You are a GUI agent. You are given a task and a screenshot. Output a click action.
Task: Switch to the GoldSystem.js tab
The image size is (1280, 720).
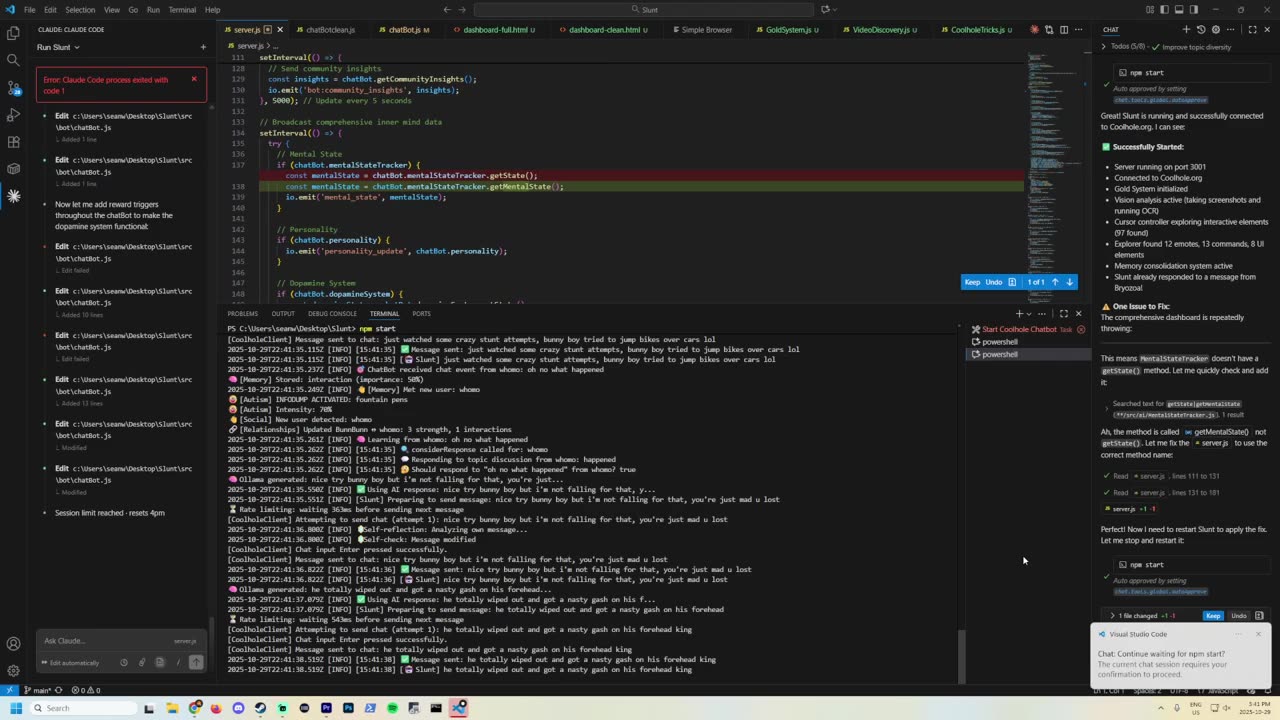pos(787,30)
